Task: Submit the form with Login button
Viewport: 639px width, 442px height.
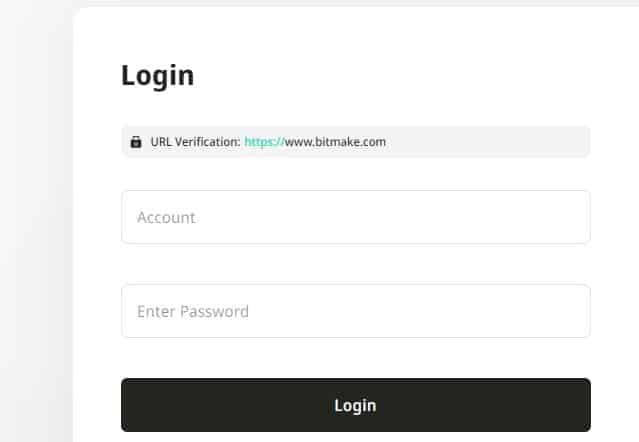Action: pos(355,405)
